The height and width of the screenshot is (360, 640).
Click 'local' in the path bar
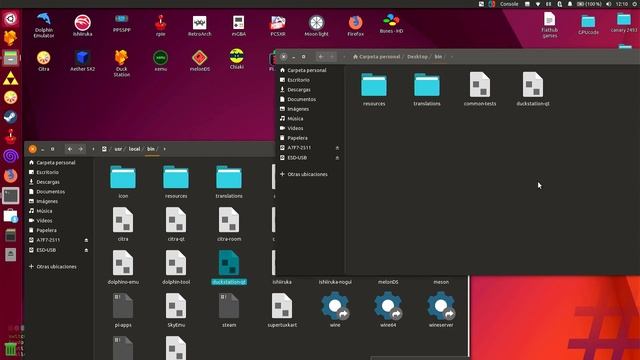(x=134, y=149)
